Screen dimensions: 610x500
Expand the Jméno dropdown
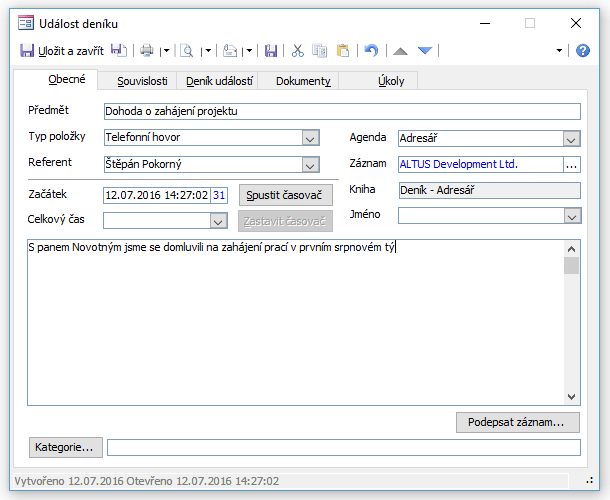pos(572,216)
